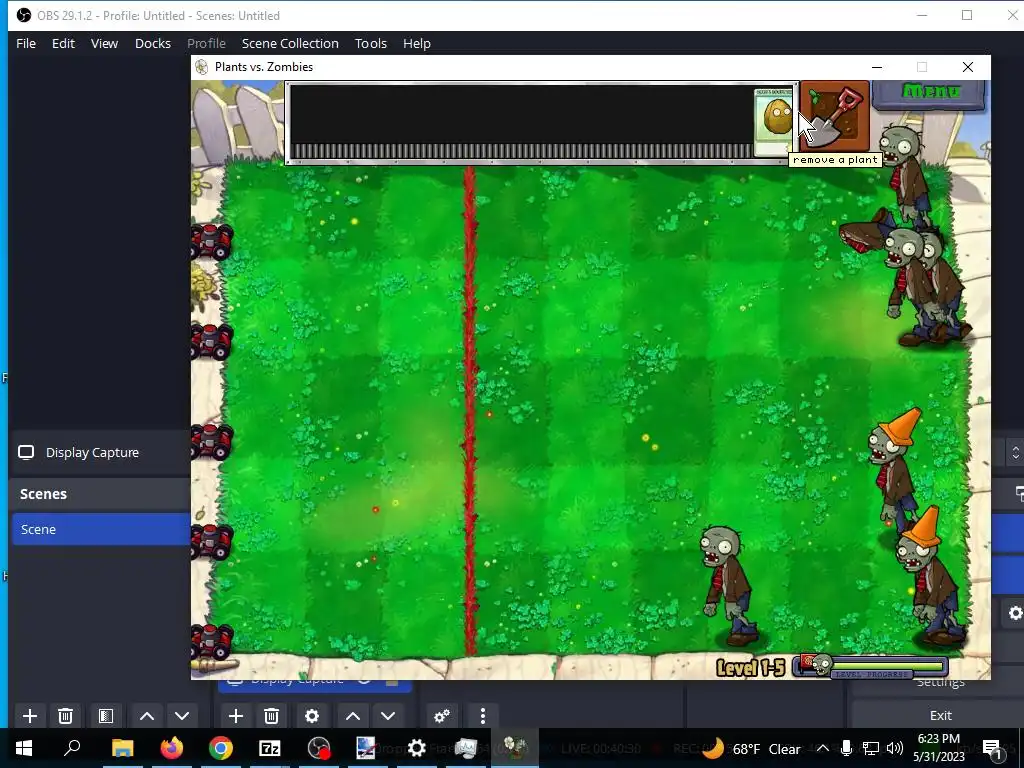Remove selected source with trash icon
1024x768 pixels.
click(x=272, y=716)
